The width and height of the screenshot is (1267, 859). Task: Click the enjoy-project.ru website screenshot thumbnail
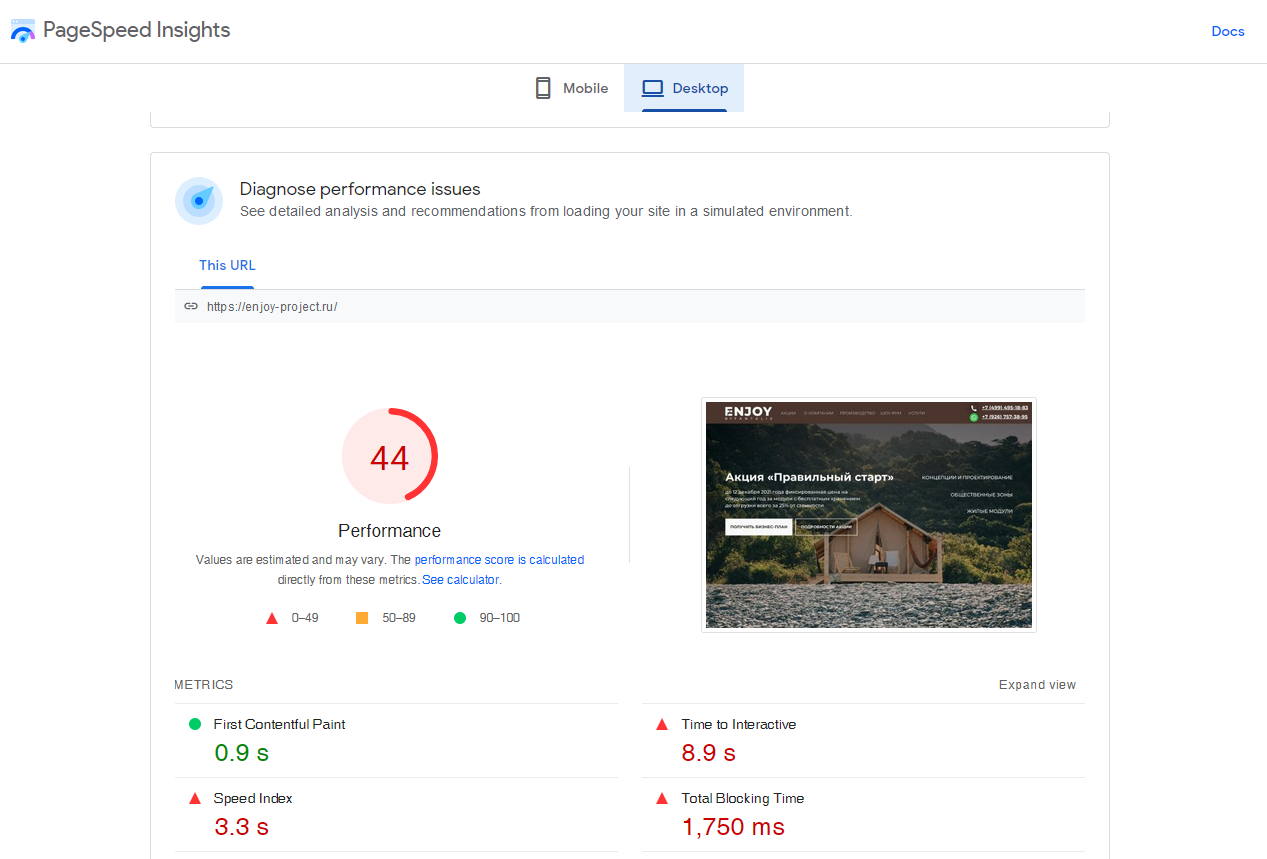868,514
